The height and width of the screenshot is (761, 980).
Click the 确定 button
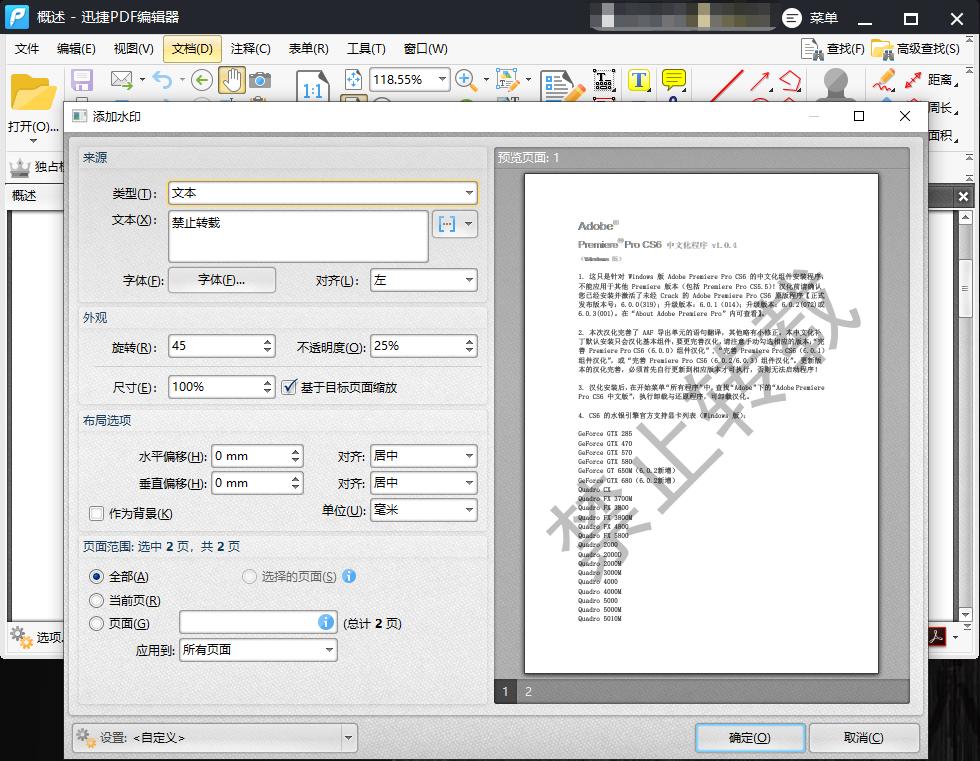tap(749, 738)
